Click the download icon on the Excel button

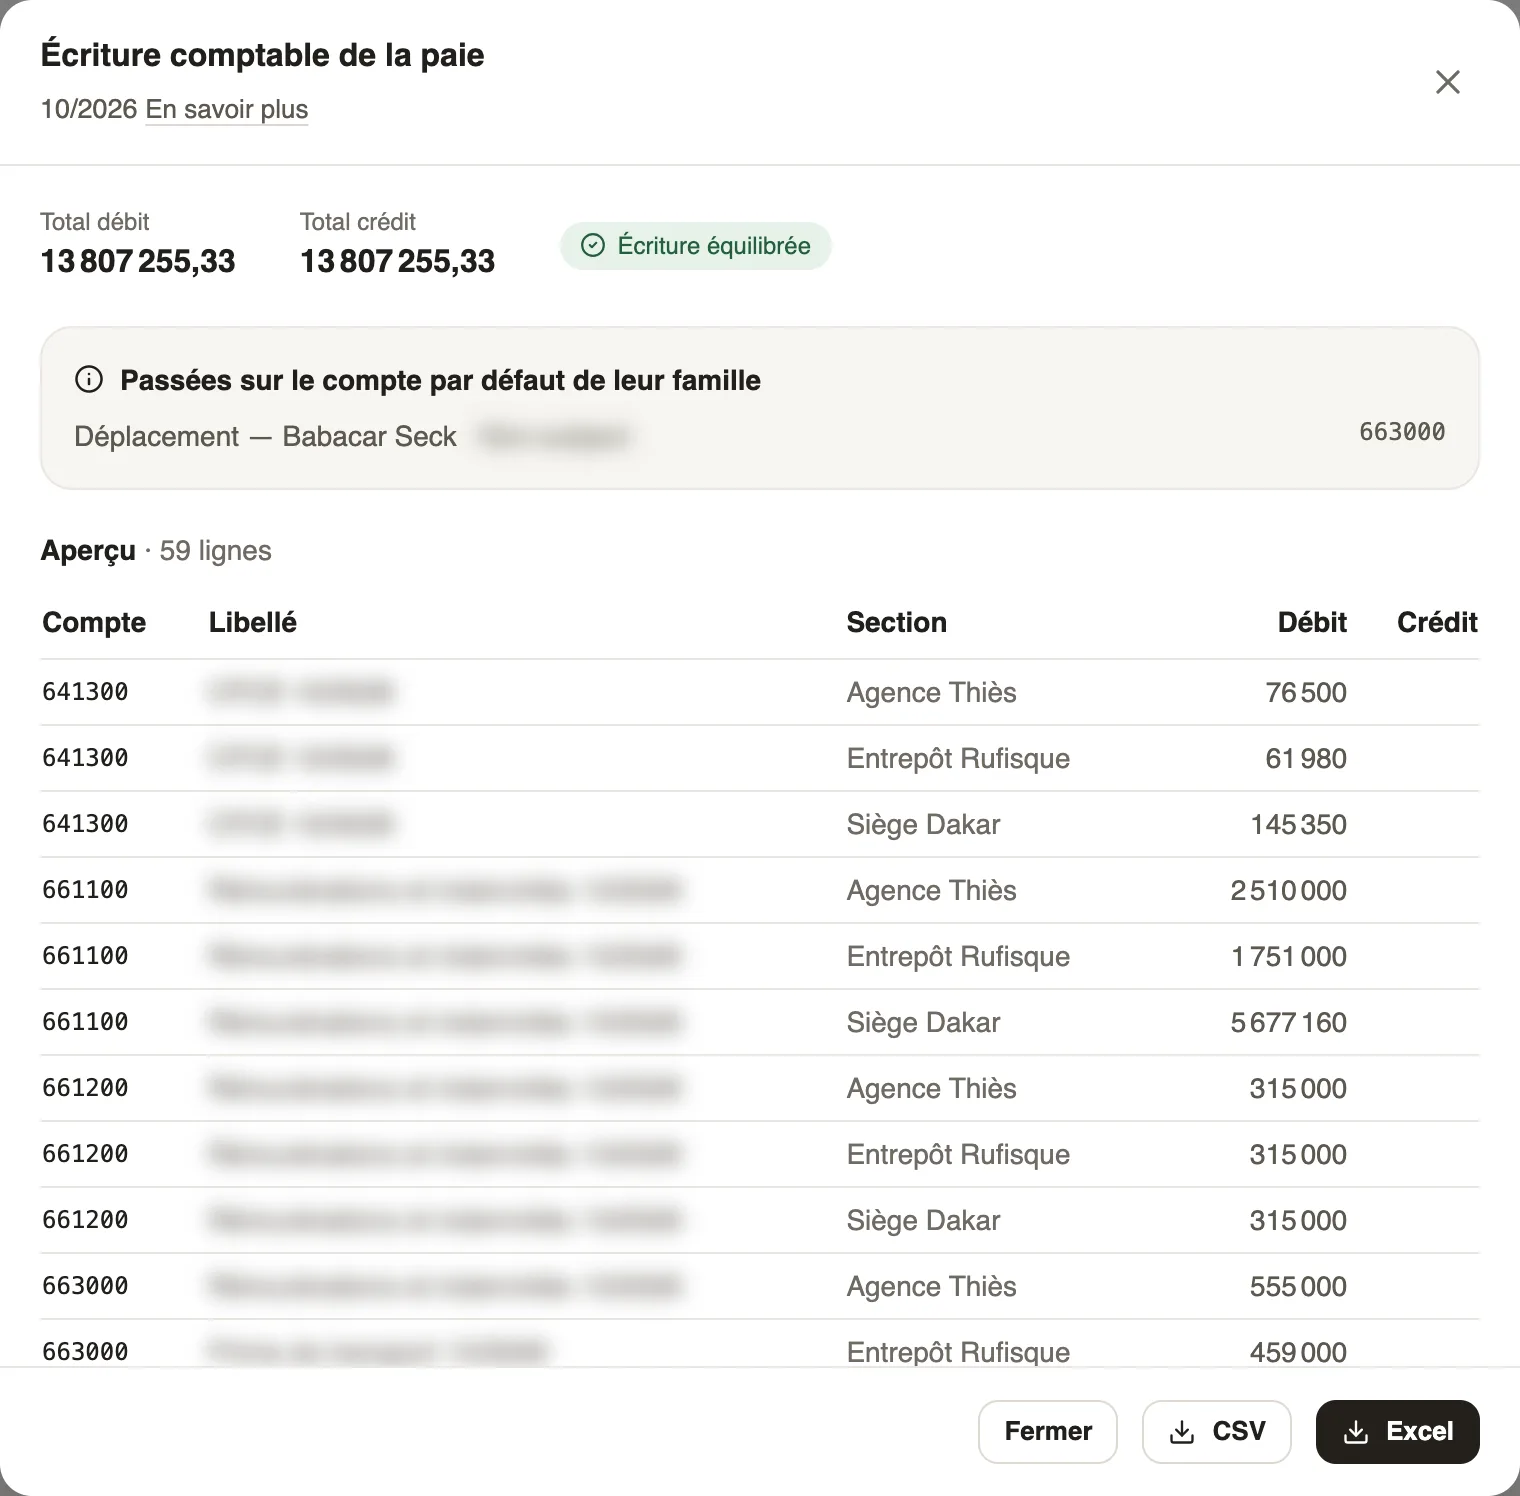[x=1356, y=1432]
